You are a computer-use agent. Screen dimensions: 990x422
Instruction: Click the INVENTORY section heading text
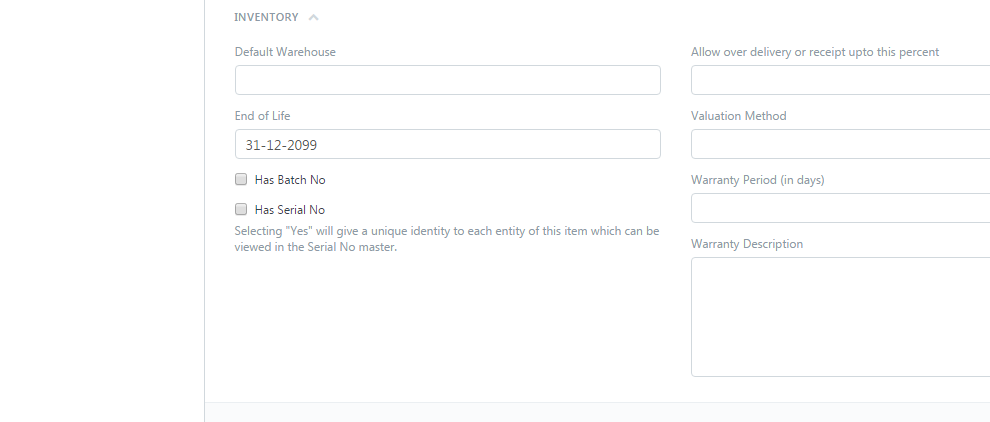266,18
